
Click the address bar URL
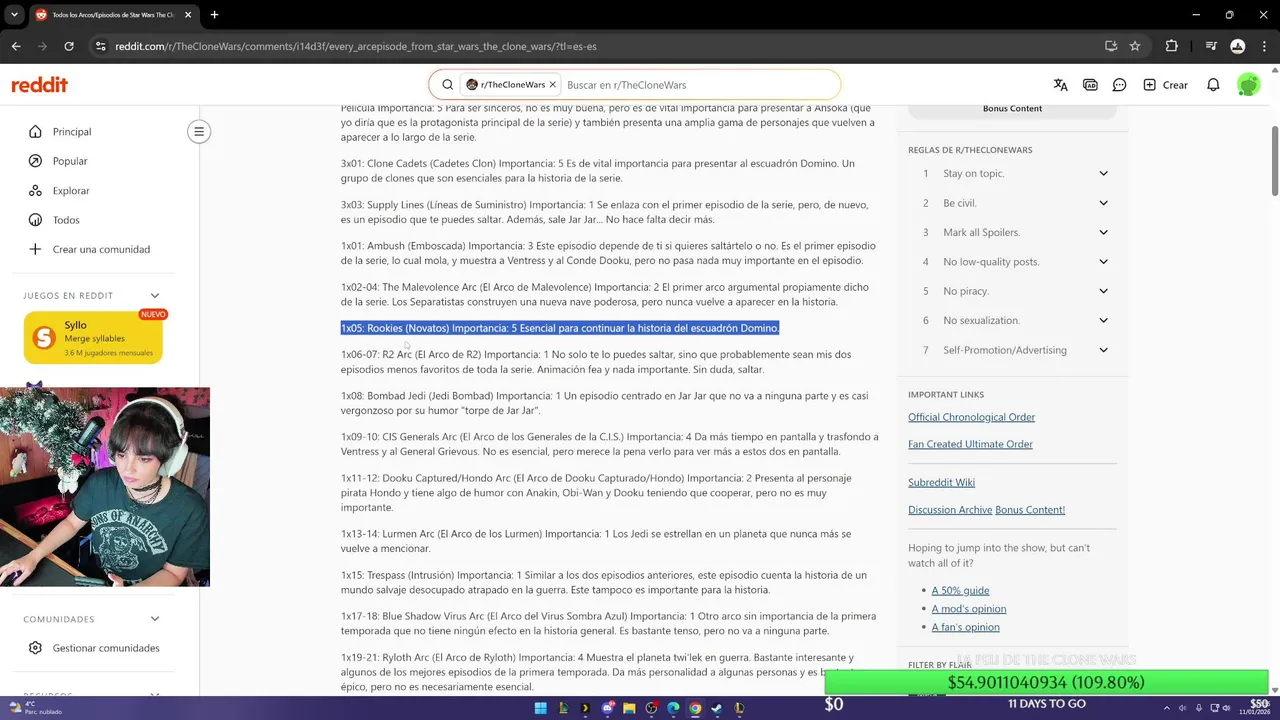(x=355, y=46)
